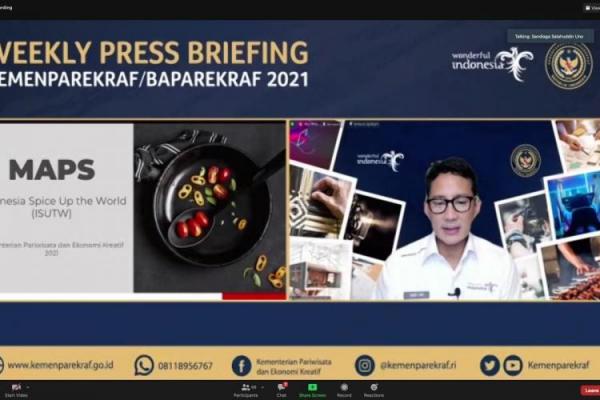Open the Reactions menu
The width and height of the screenshot is (600, 400).
(x=374, y=389)
